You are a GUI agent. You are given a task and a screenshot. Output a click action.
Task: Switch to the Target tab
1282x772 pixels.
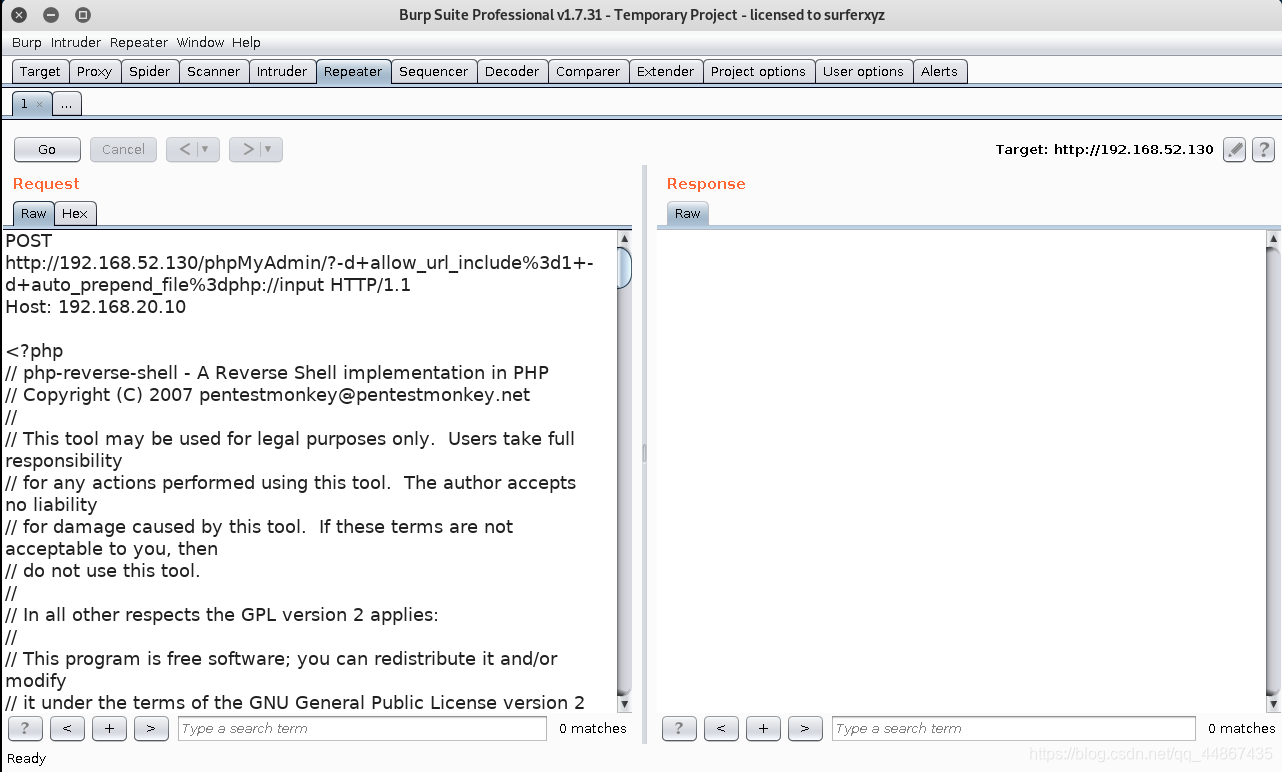(40, 71)
